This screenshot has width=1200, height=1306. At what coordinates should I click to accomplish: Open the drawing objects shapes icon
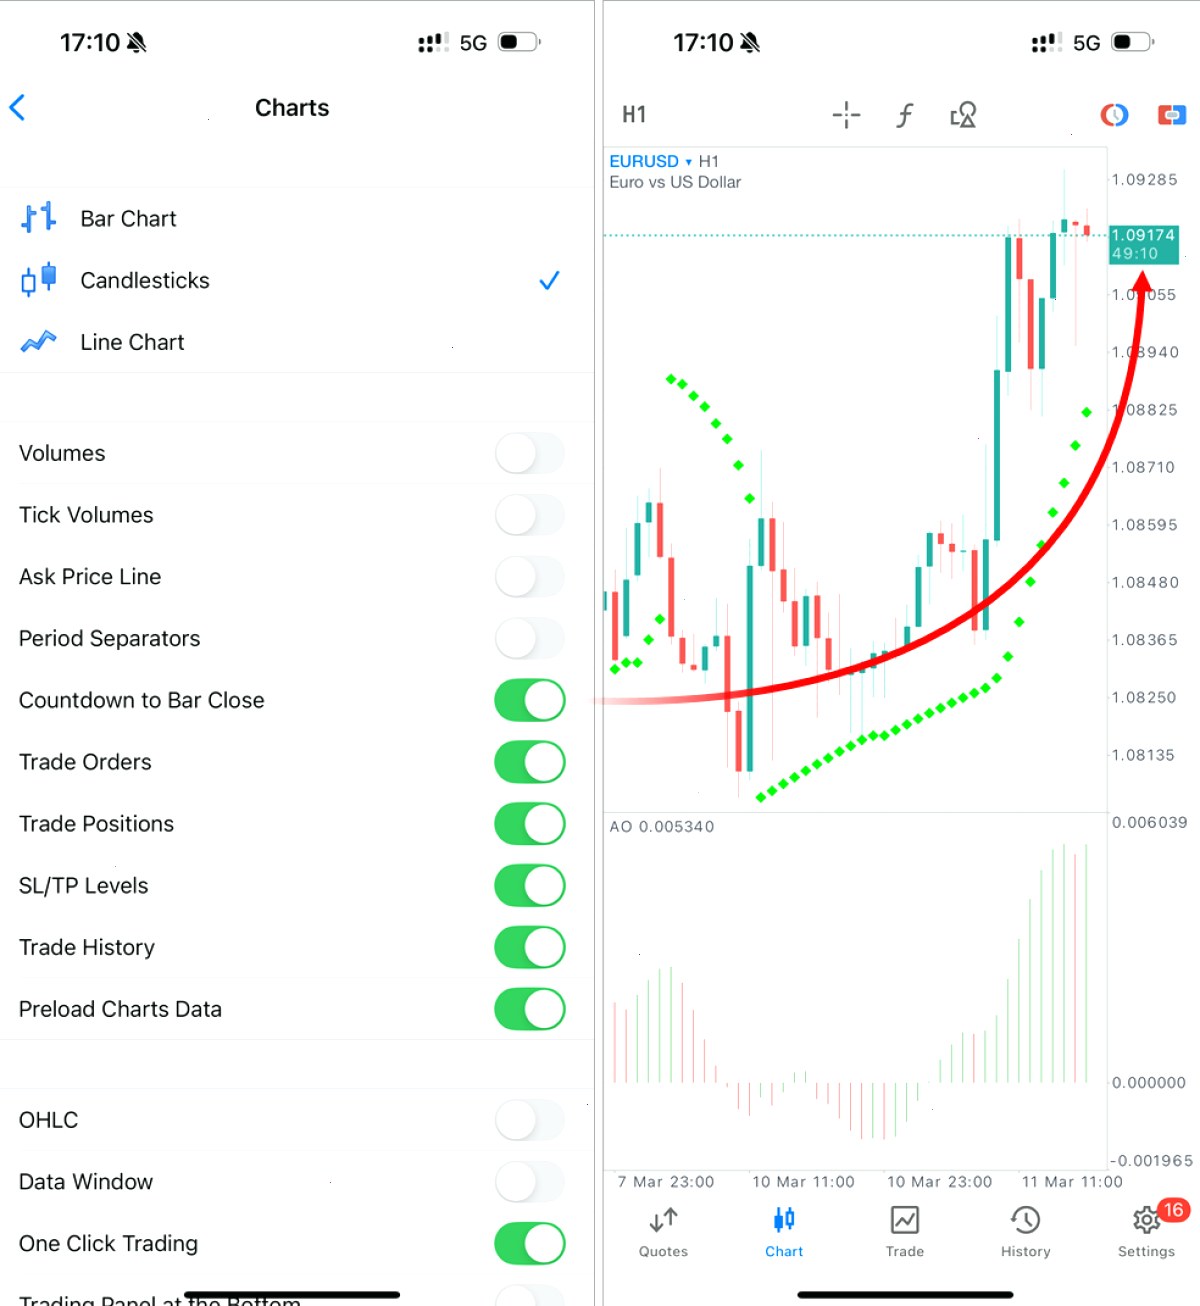click(963, 115)
